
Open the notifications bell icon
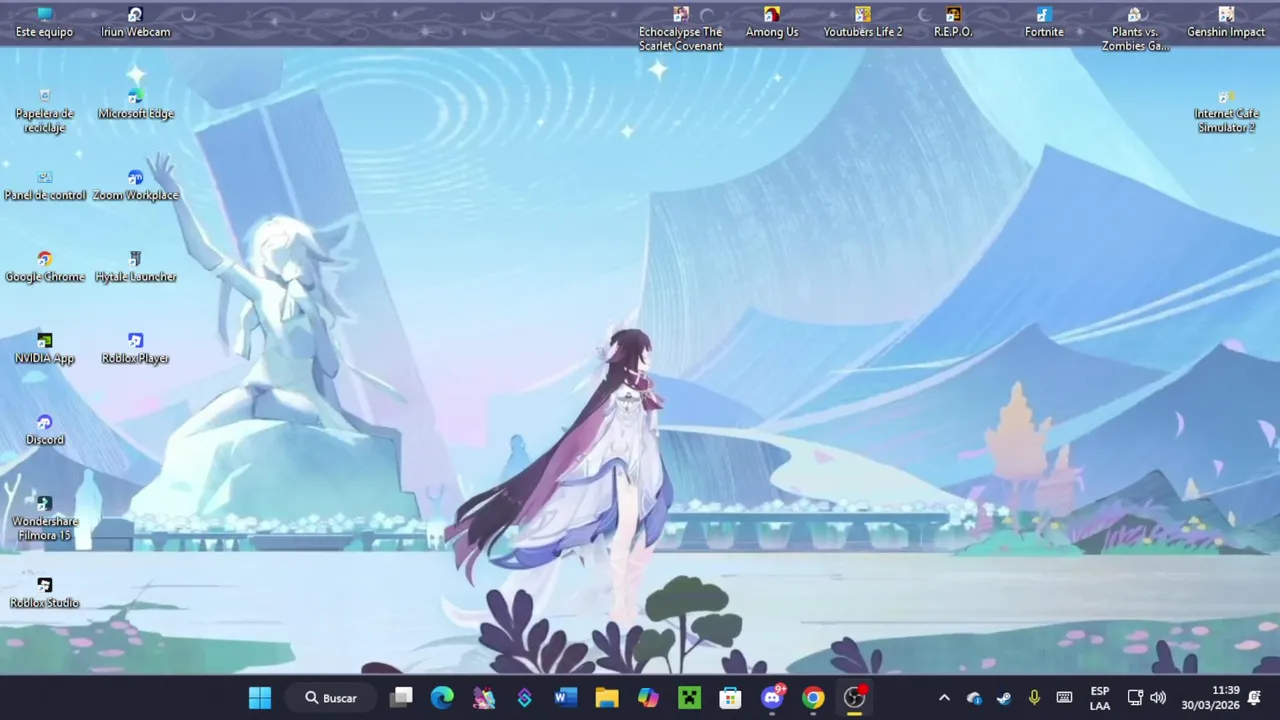click(1255, 698)
